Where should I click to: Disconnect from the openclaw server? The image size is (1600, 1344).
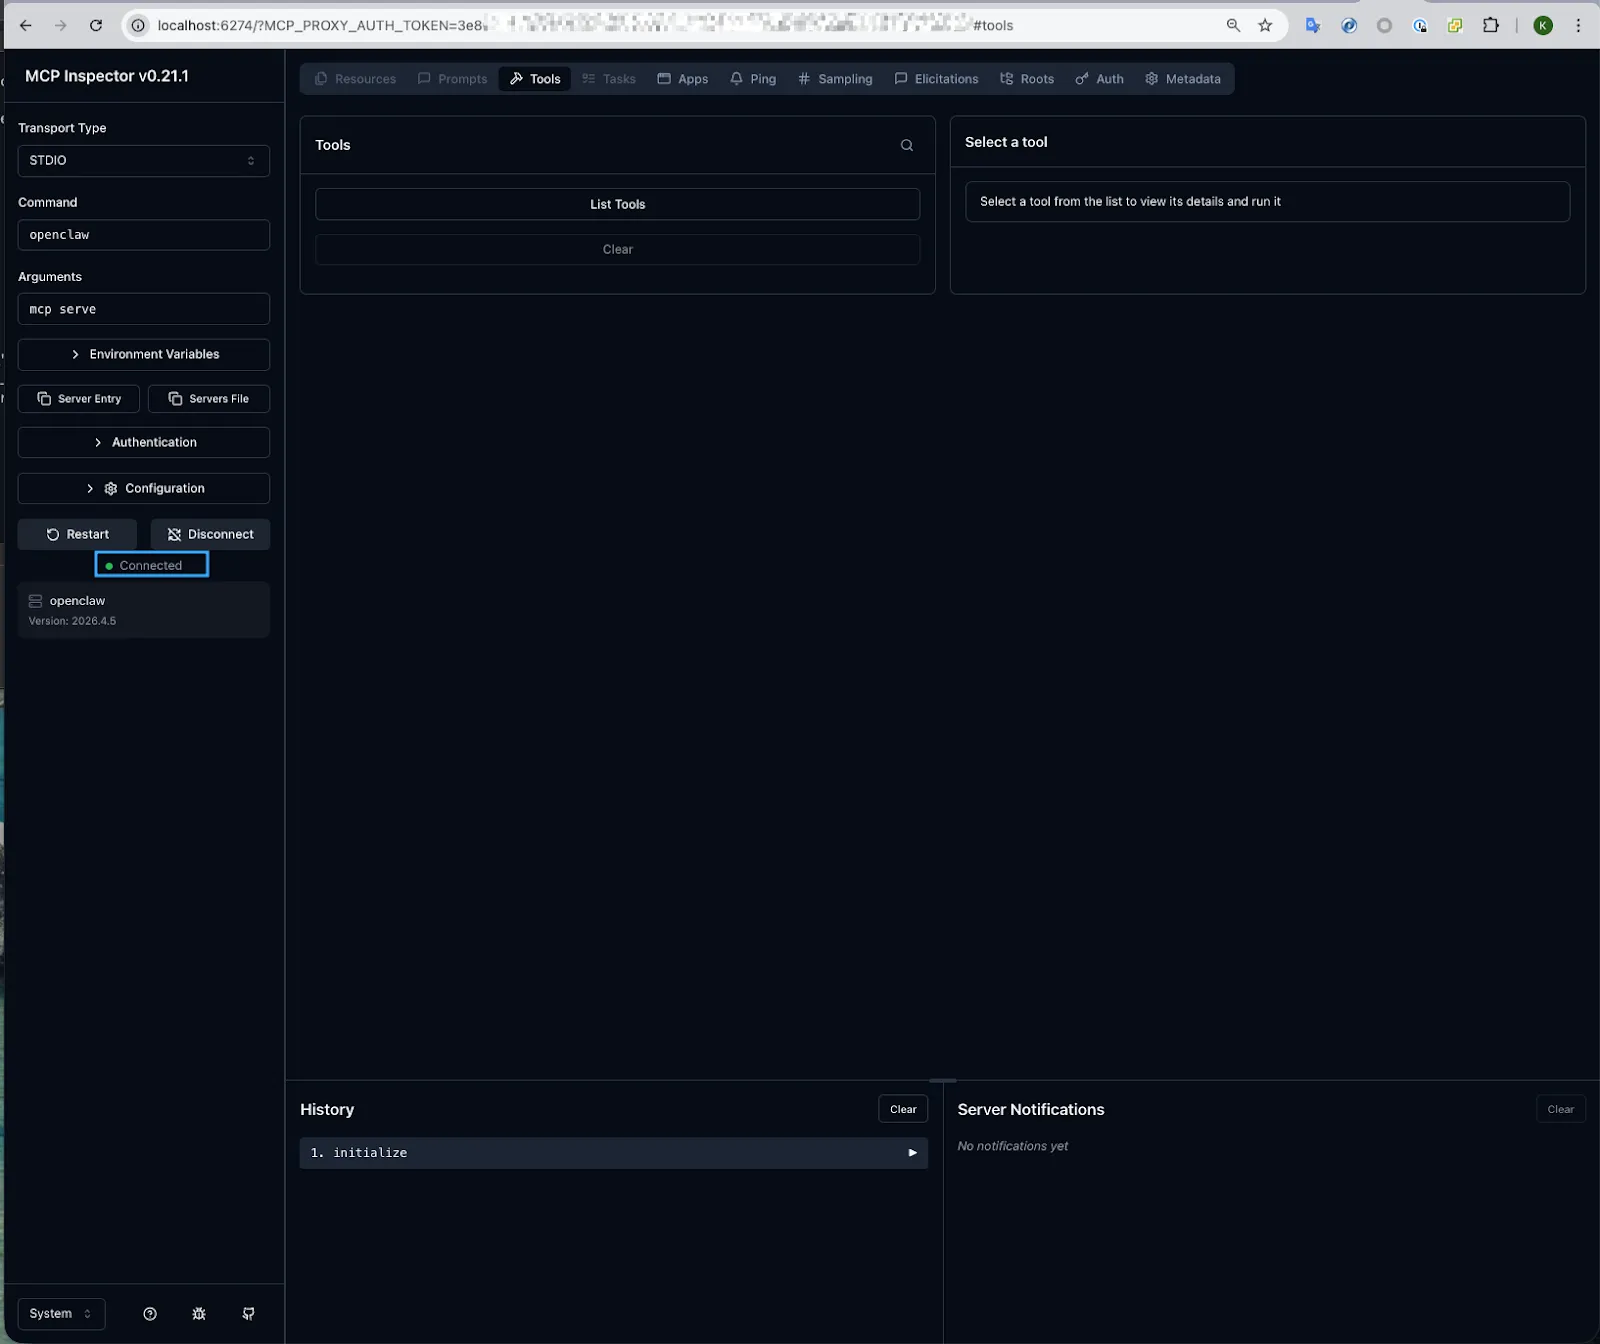pos(210,534)
